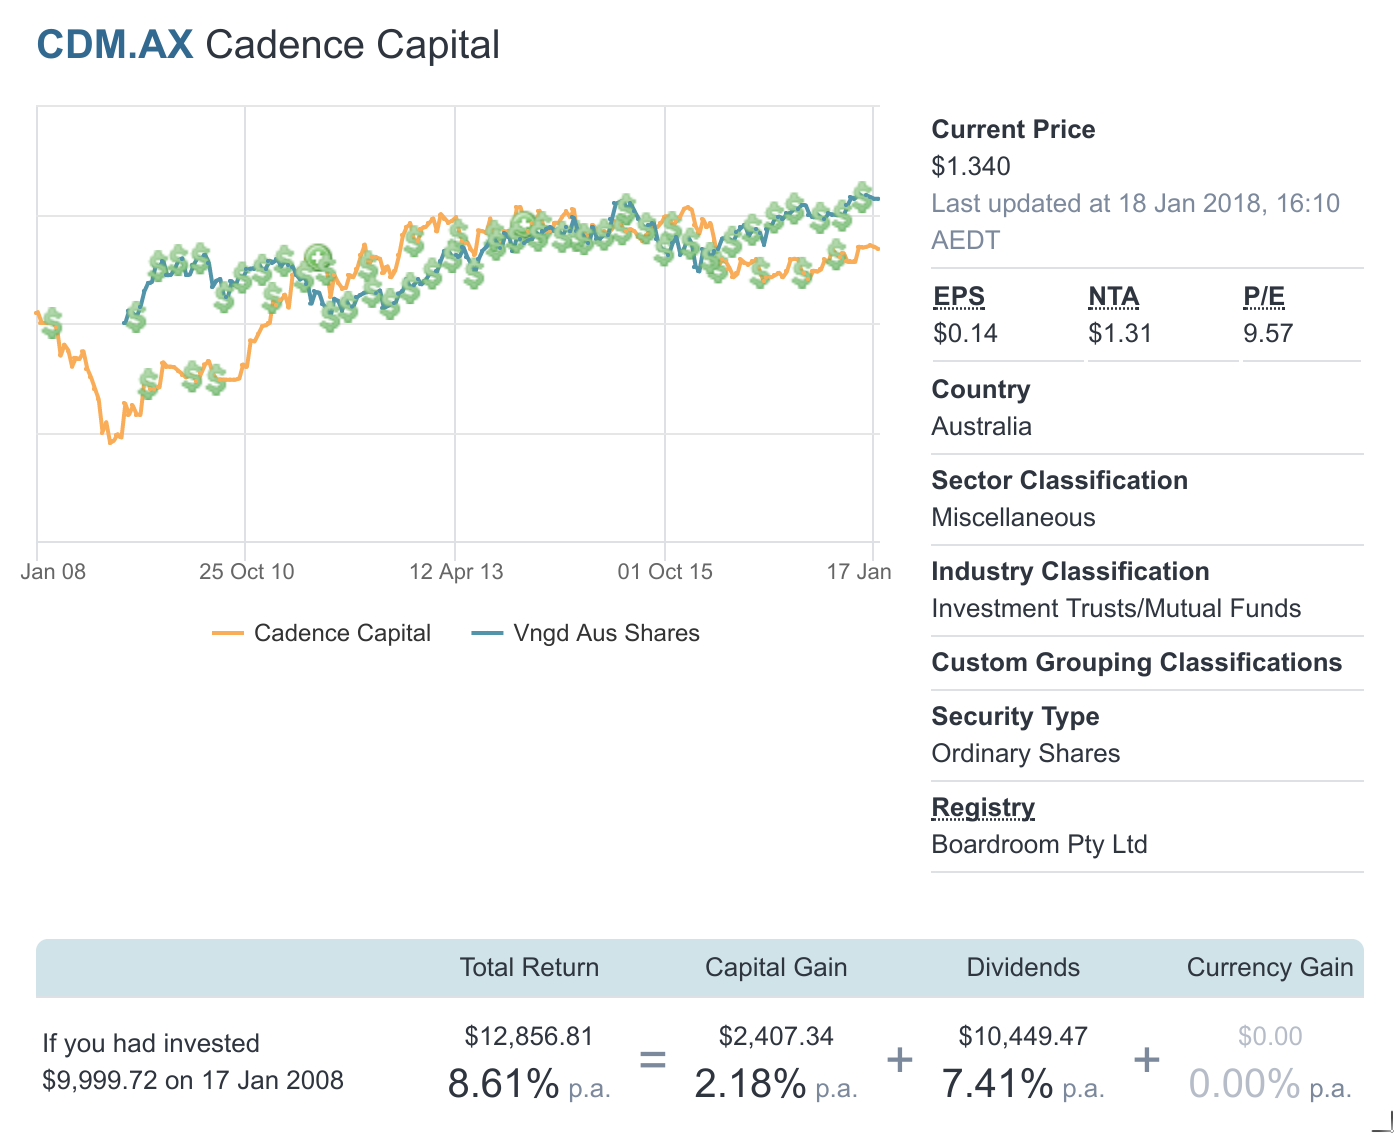This screenshot has width=1394, height=1133.
Task: Click the Miscellaneous sector value
Action: click(1013, 517)
